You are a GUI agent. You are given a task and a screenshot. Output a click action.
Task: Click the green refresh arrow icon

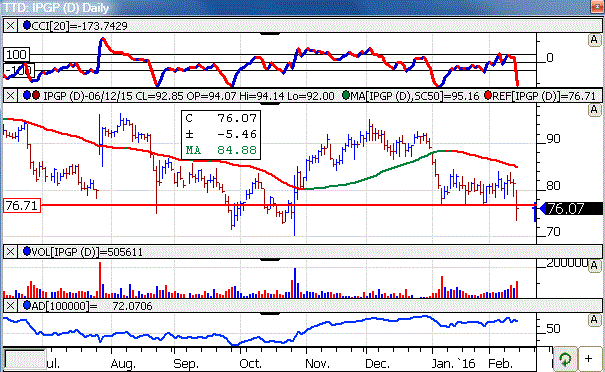point(566,359)
